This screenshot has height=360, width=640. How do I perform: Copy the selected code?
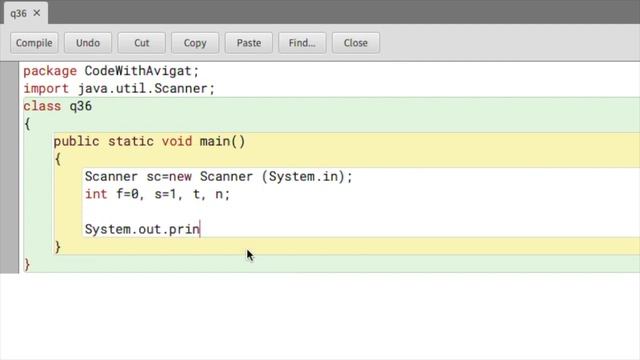click(195, 43)
